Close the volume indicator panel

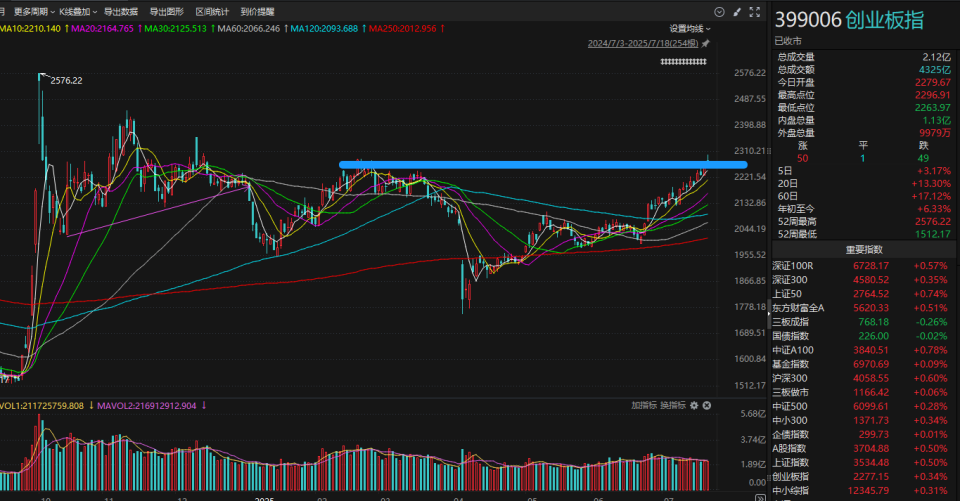tap(707, 405)
